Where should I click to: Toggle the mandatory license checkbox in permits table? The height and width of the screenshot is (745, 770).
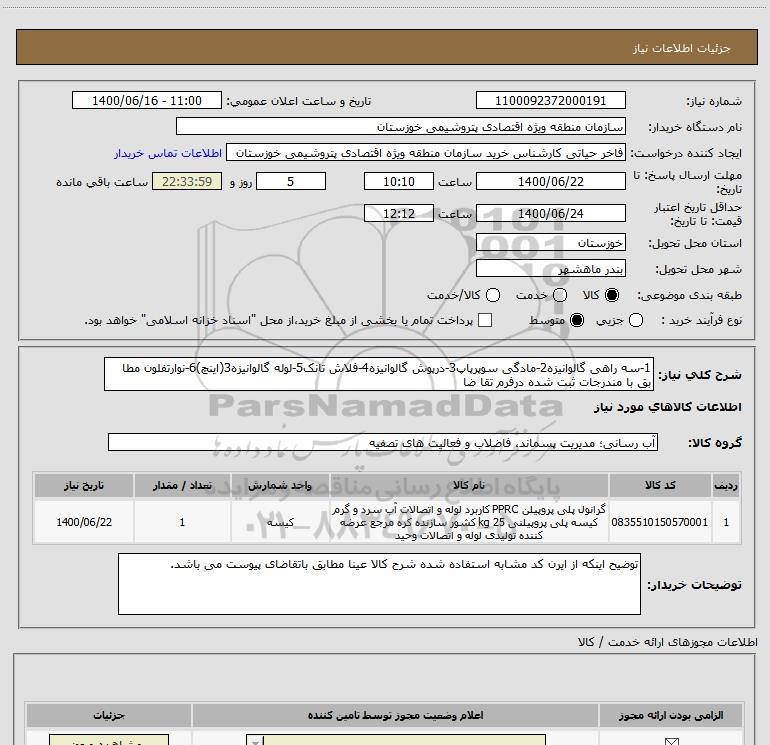(x=671, y=741)
